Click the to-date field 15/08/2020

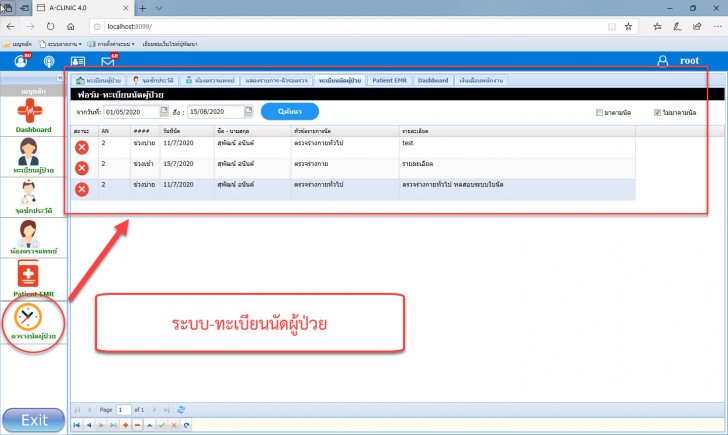point(216,111)
